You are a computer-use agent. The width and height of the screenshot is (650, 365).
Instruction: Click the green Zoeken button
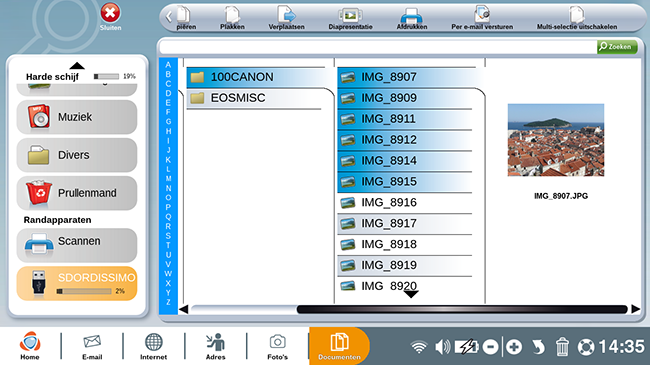point(617,46)
